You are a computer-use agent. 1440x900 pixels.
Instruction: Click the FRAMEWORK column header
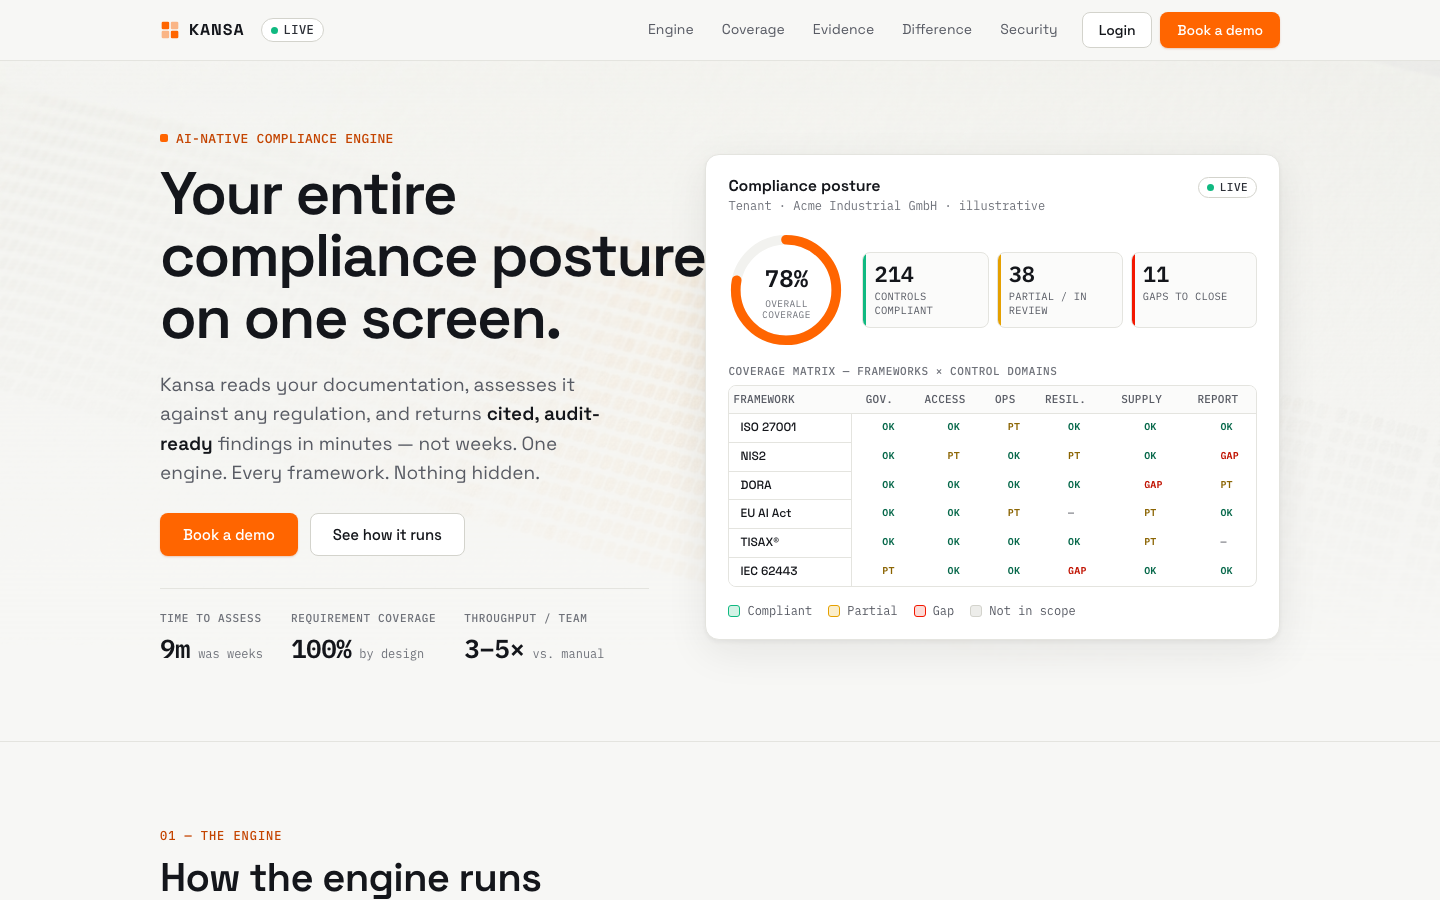click(764, 399)
